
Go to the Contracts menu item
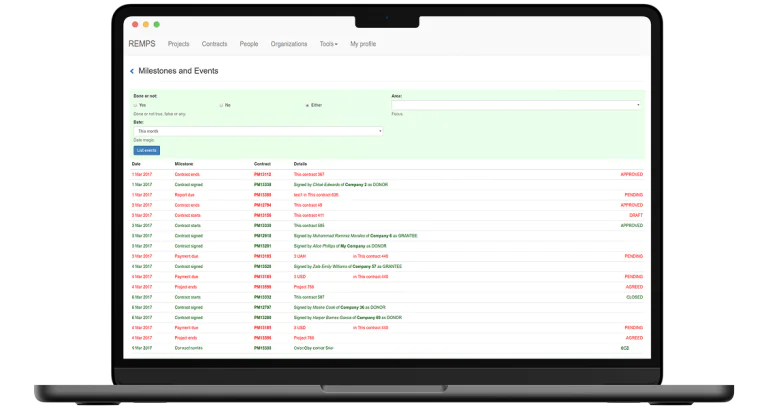215,44
